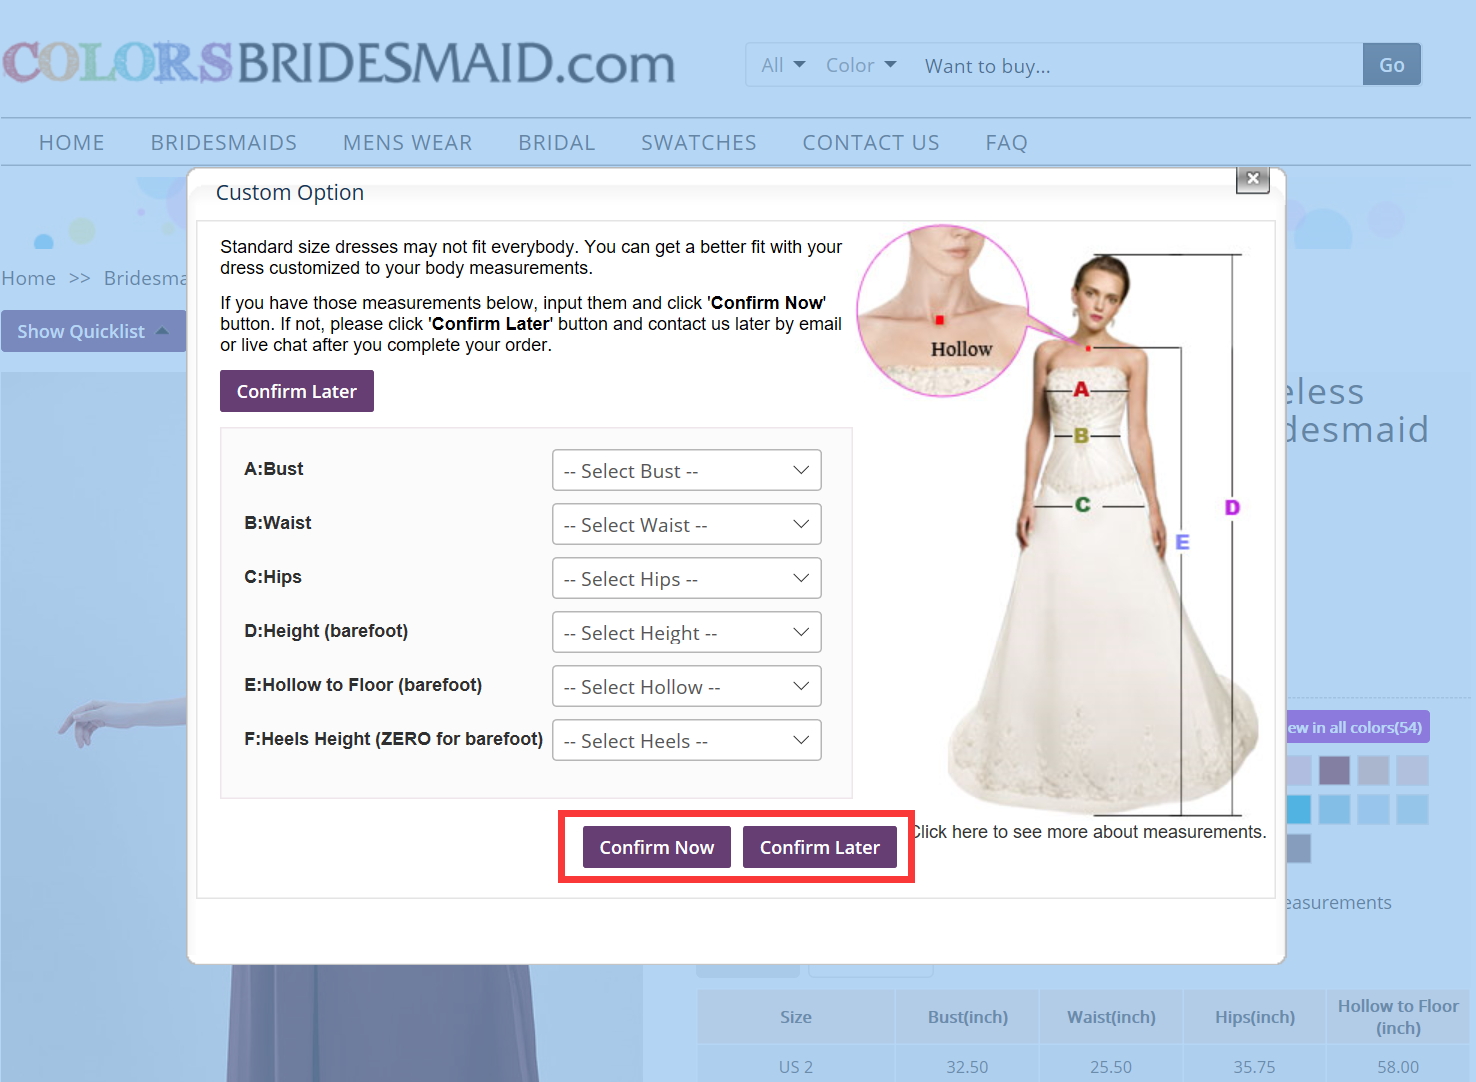Click the ColorsBridesmaid.com logo
Viewport: 1476px width, 1082px height.
pyautogui.click(x=338, y=63)
